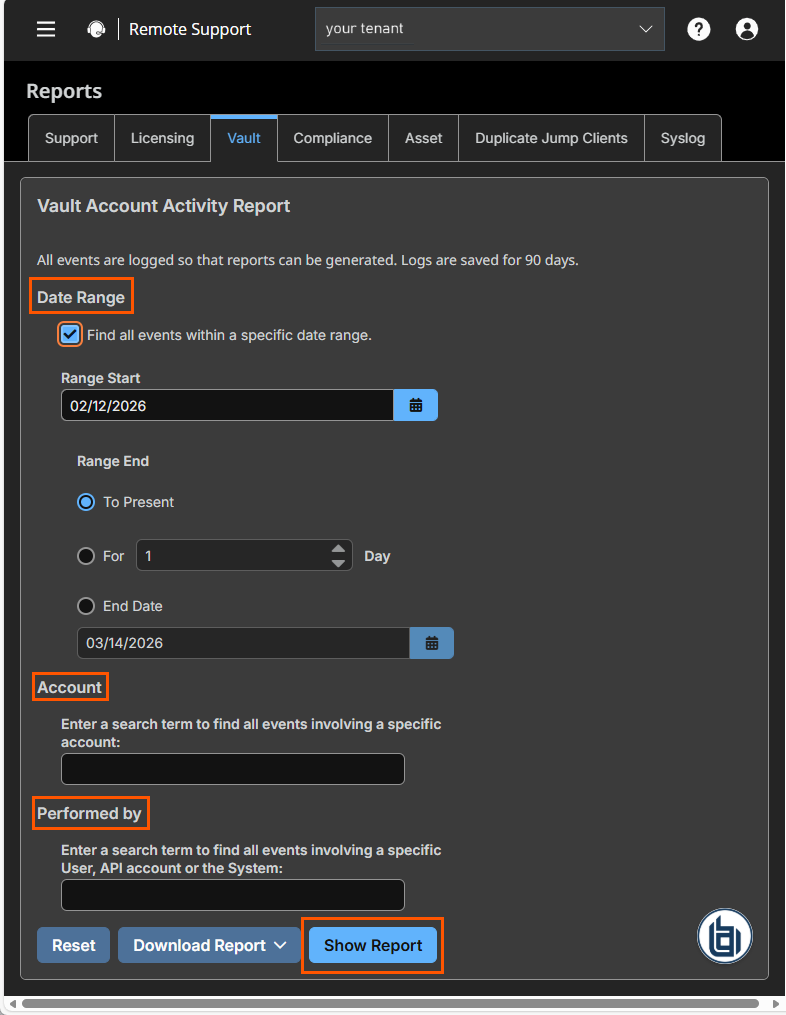Click the Show Report button
Viewport: 786px width, 1015px height.
373,945
